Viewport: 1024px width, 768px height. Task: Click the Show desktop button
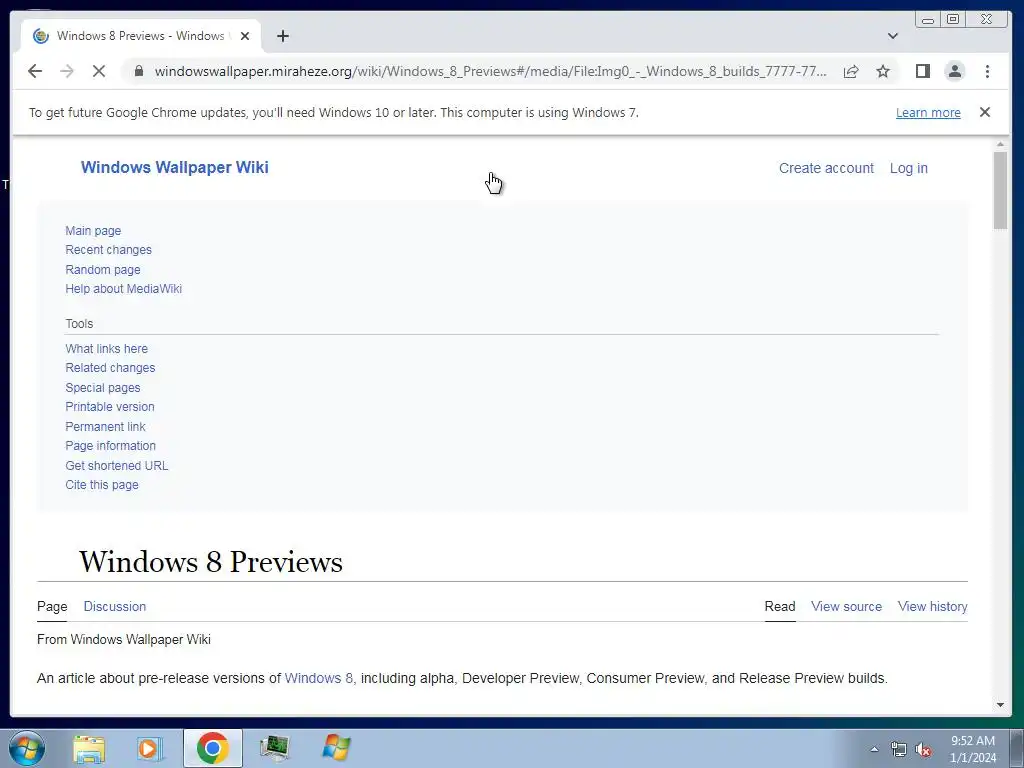coord(1016,748)
